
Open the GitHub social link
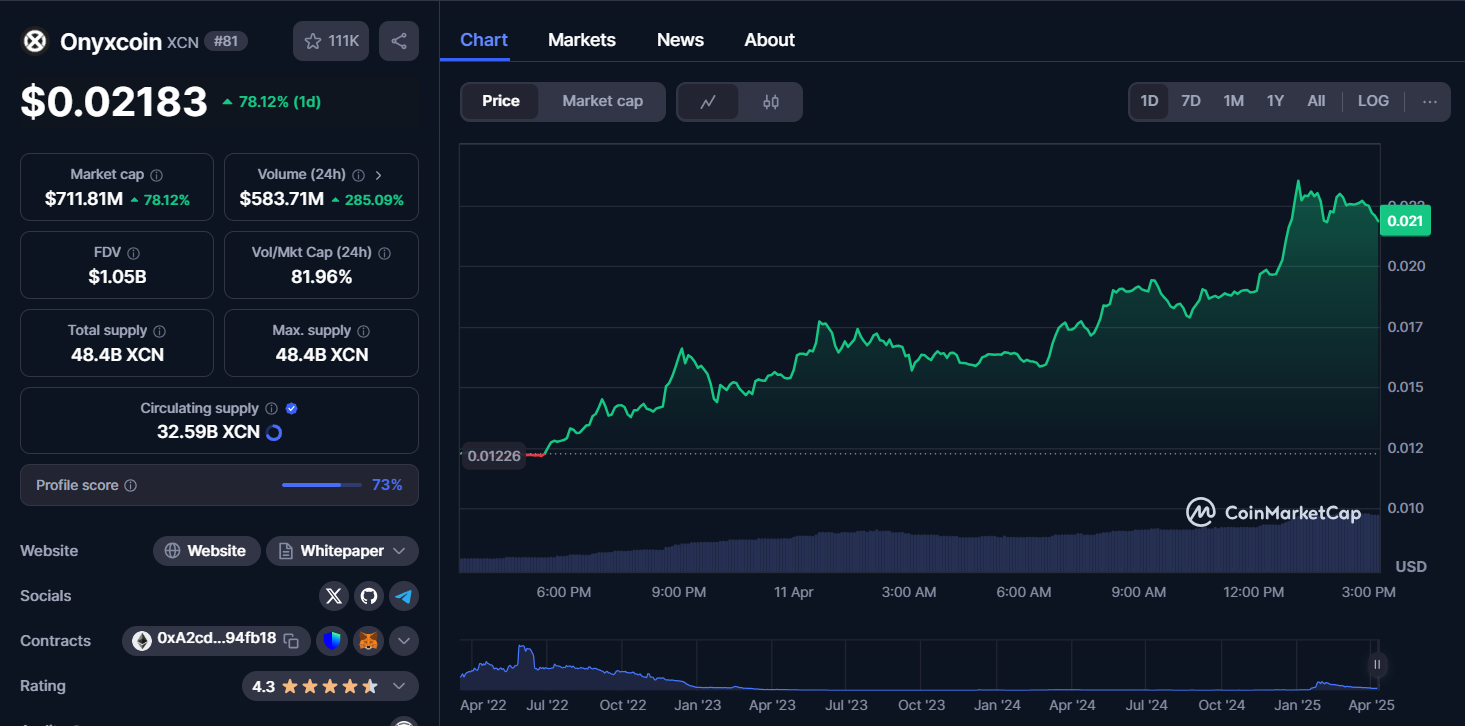(x=369, y=596)
